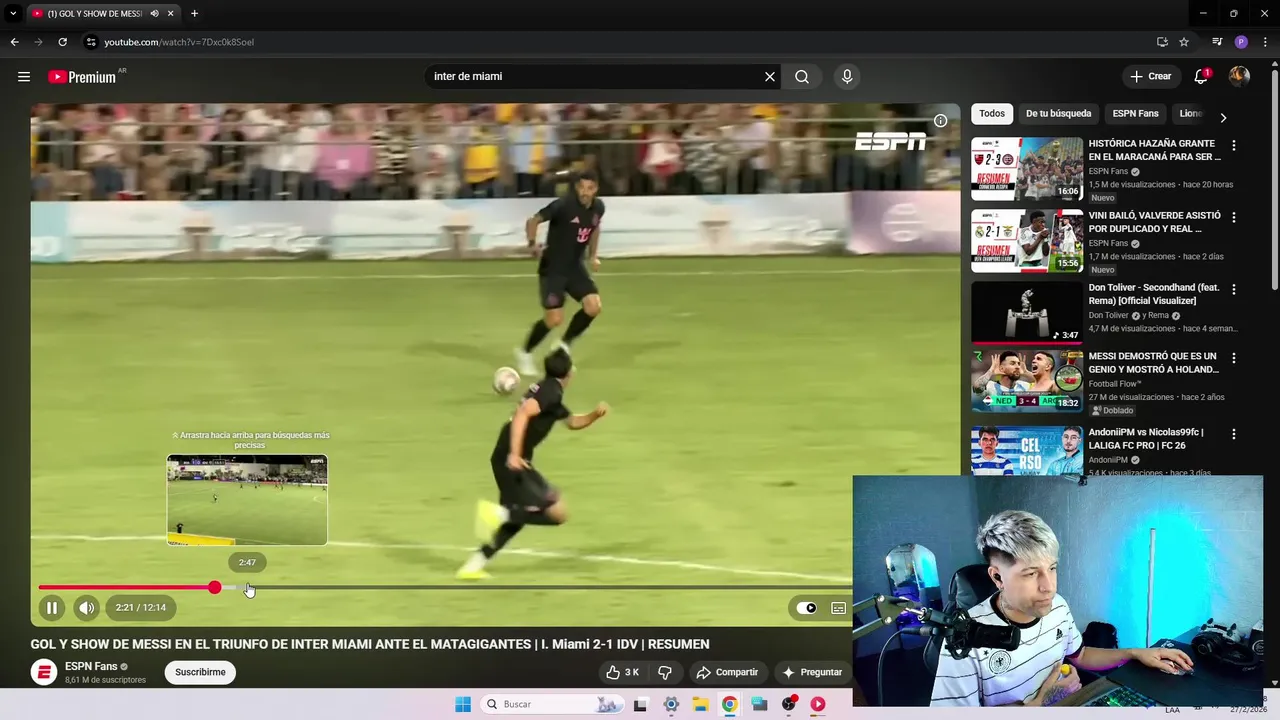Dislike the video
The width and height of the screenshot is (1280, 720).
[x=664, y=672]
